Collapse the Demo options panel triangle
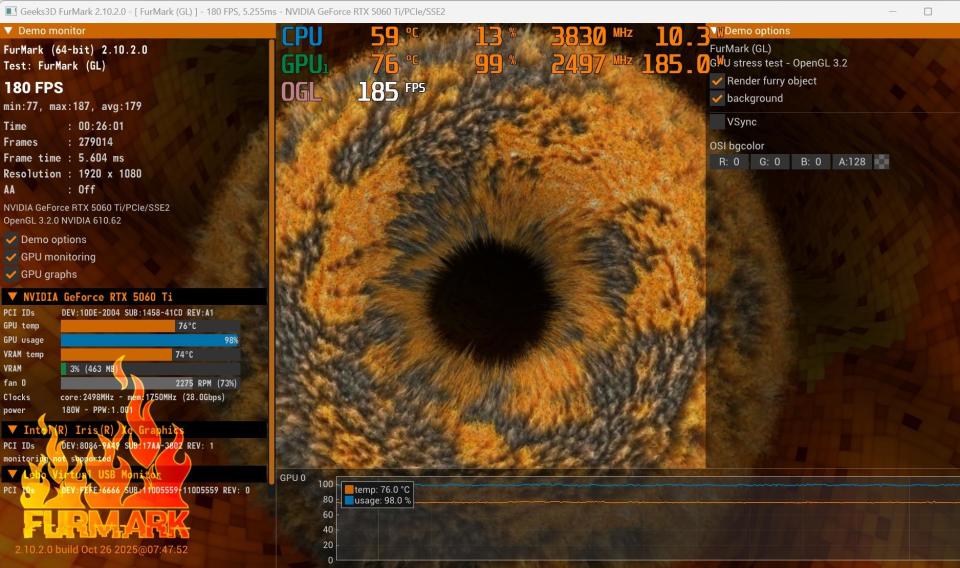The height and width of the screenshot is (568, 960). [x=714, y=31]
